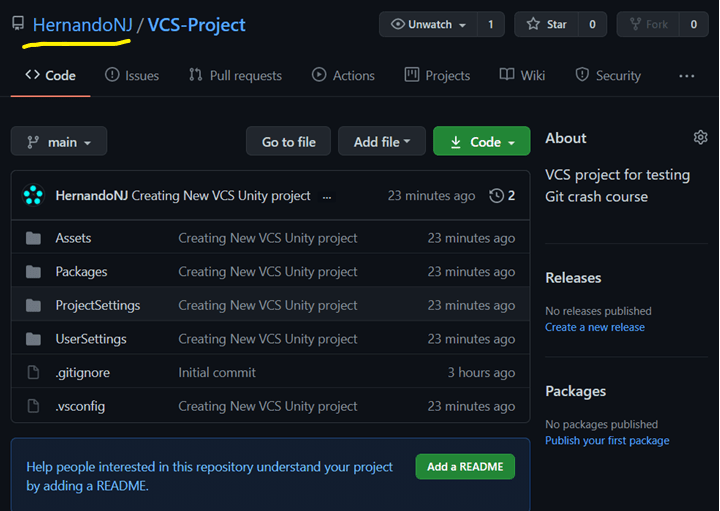Click the Assets folder icon

point(33,238)
